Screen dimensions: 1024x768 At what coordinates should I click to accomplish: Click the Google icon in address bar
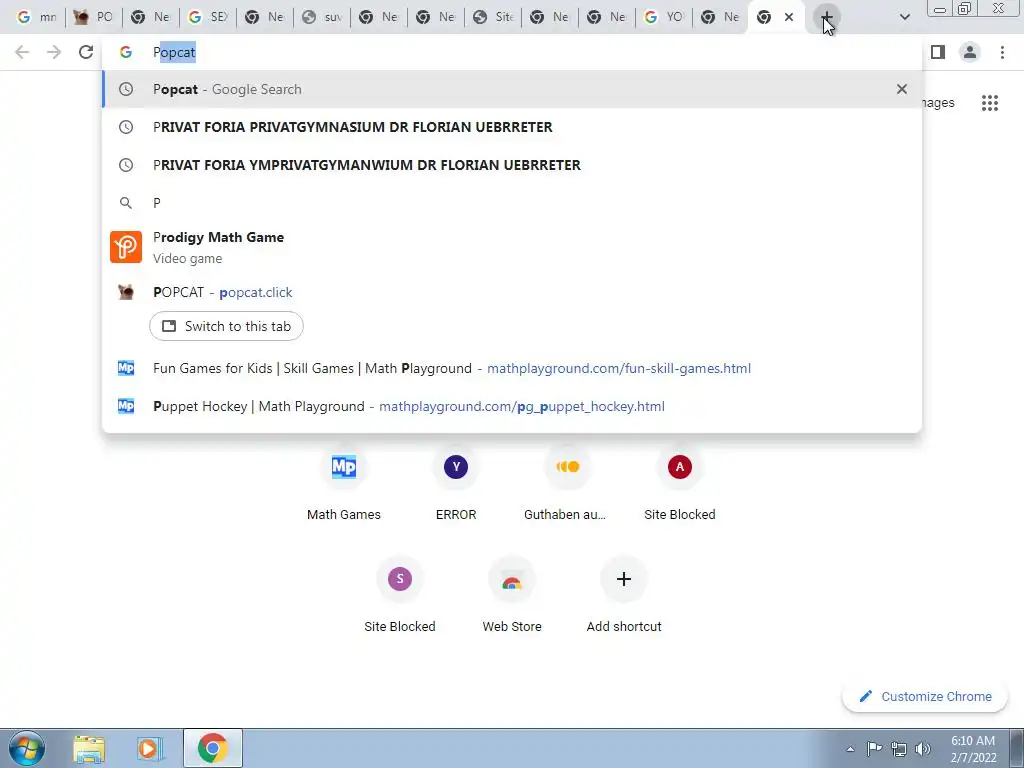pyautogui.click(x=126, y=52)
